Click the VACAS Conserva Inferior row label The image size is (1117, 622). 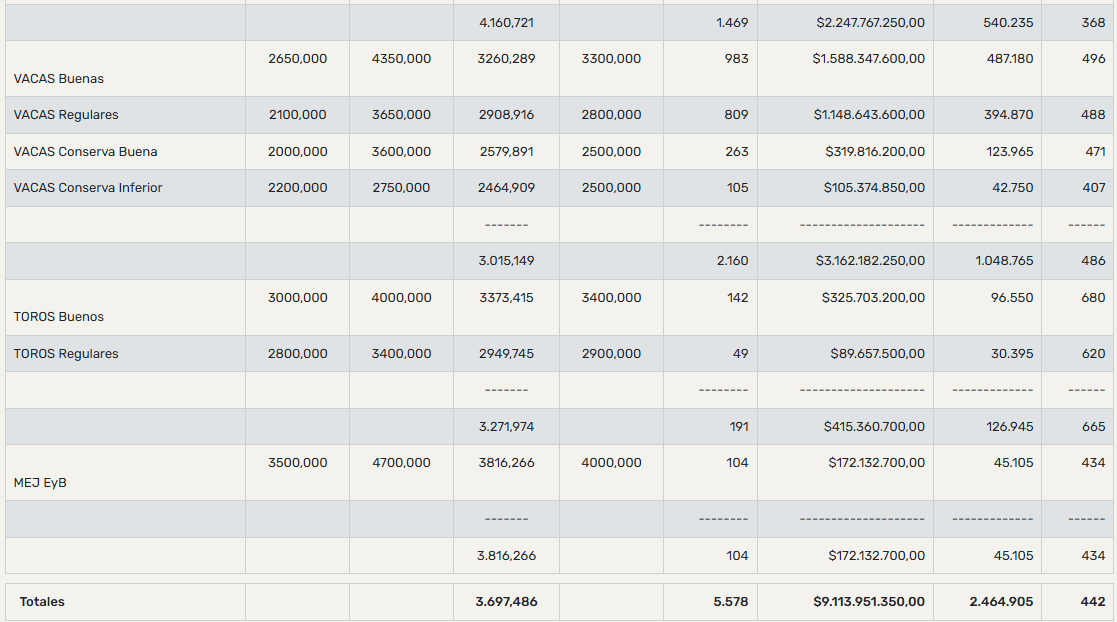pyautogui.click(x=88, y=187)
